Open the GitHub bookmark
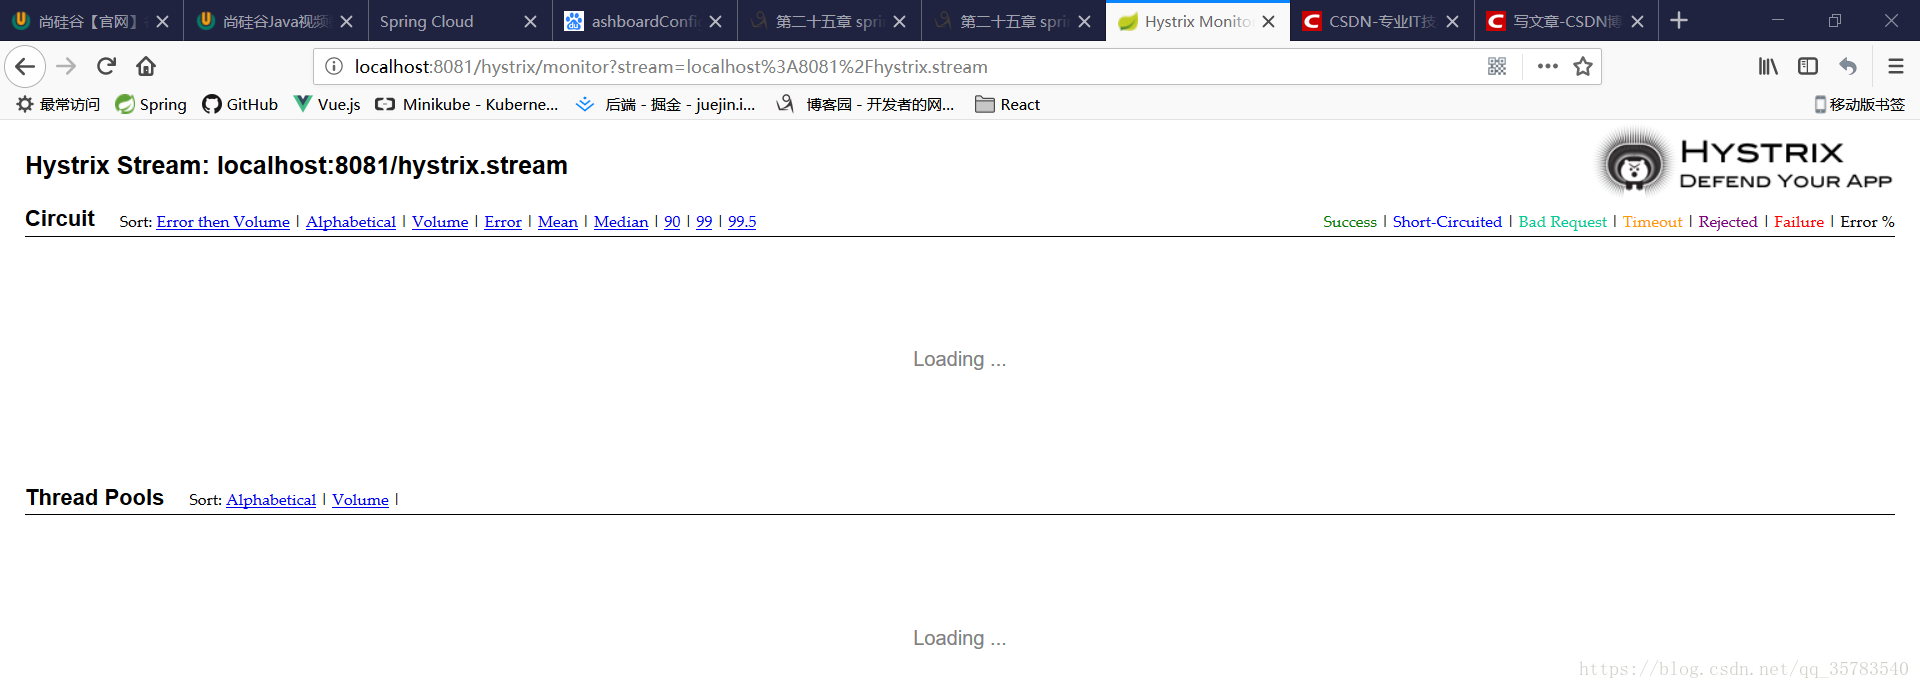This screenshot has width=1920, height=689. [x=240, y=104]
